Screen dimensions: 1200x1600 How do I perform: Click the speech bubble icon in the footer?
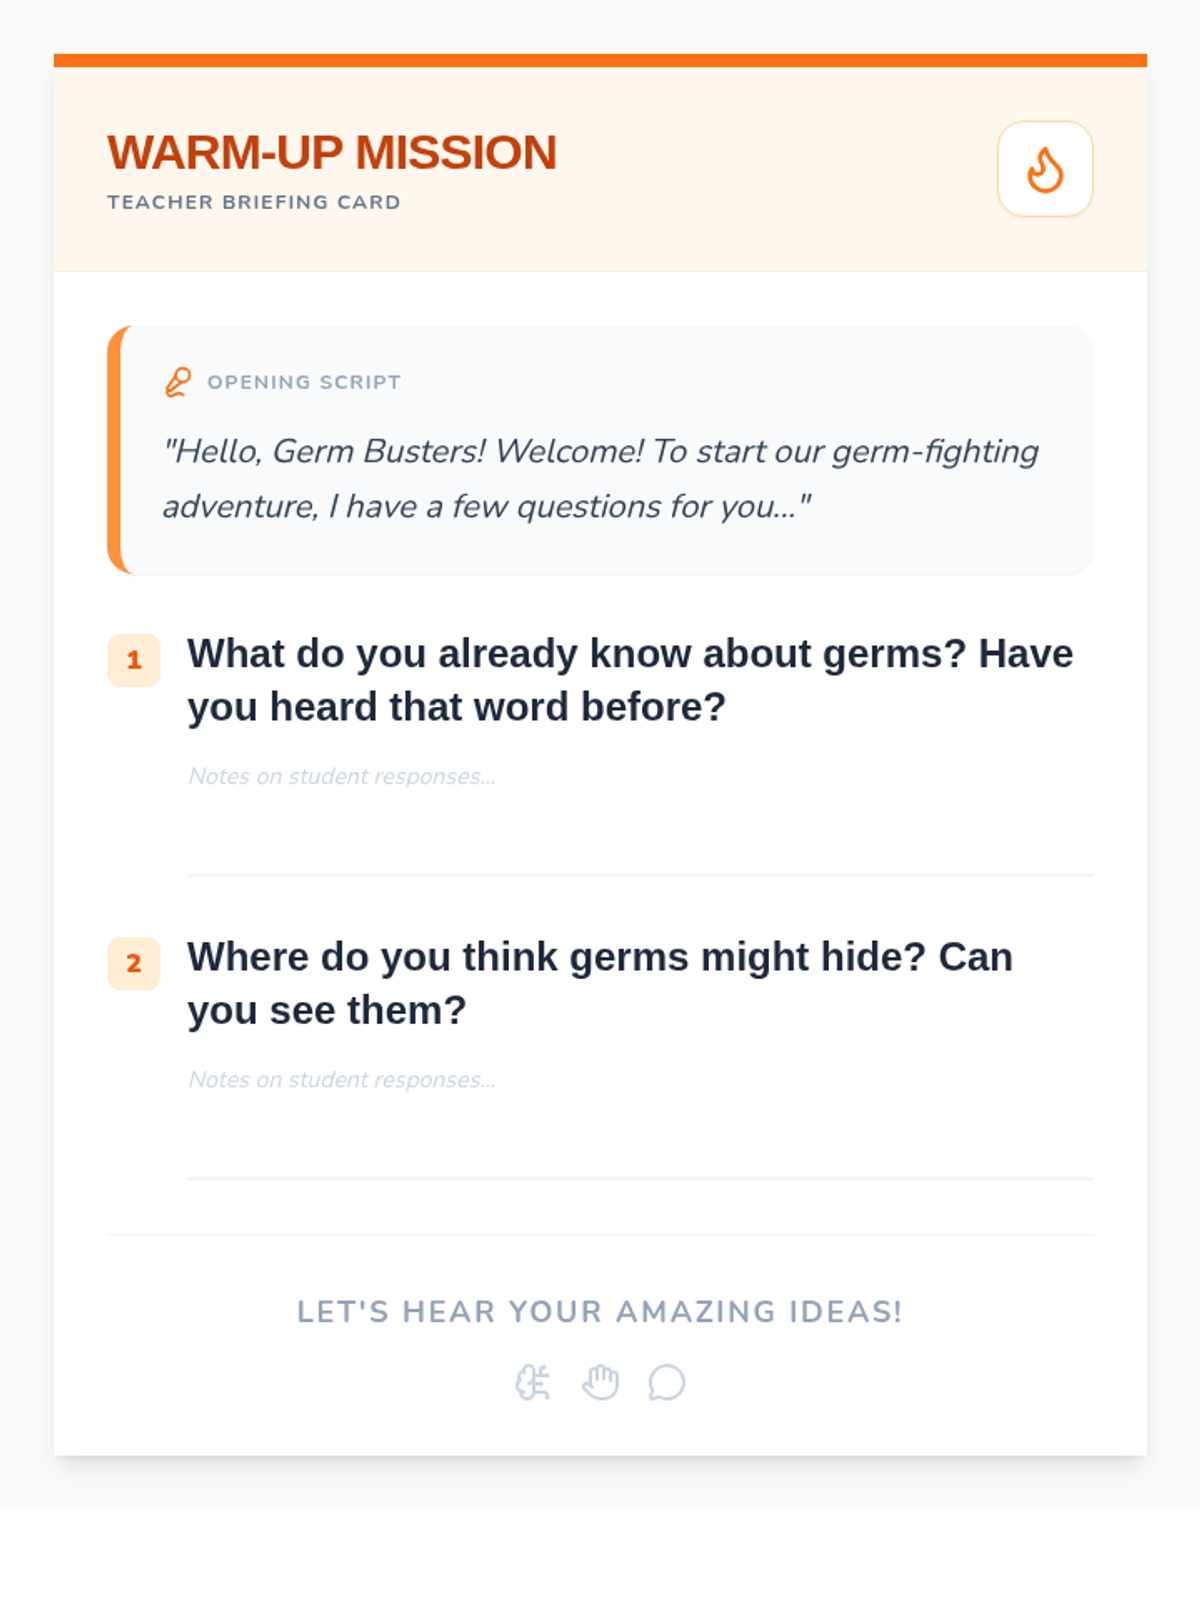coord(667,1383)
